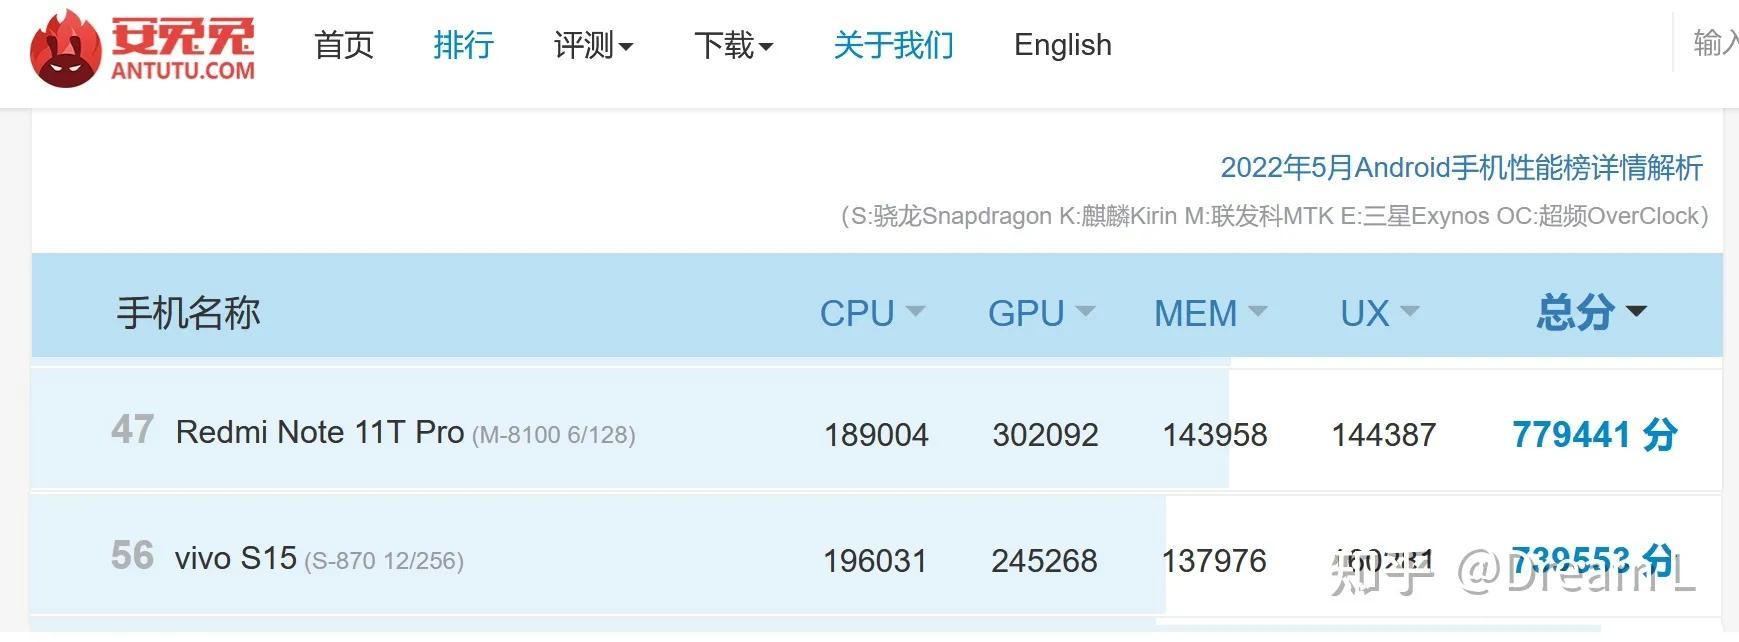The width and height of the screenshot is (1739, 642).
Task: Click the AnTuTu logo
Action: (x=142, y=47)
